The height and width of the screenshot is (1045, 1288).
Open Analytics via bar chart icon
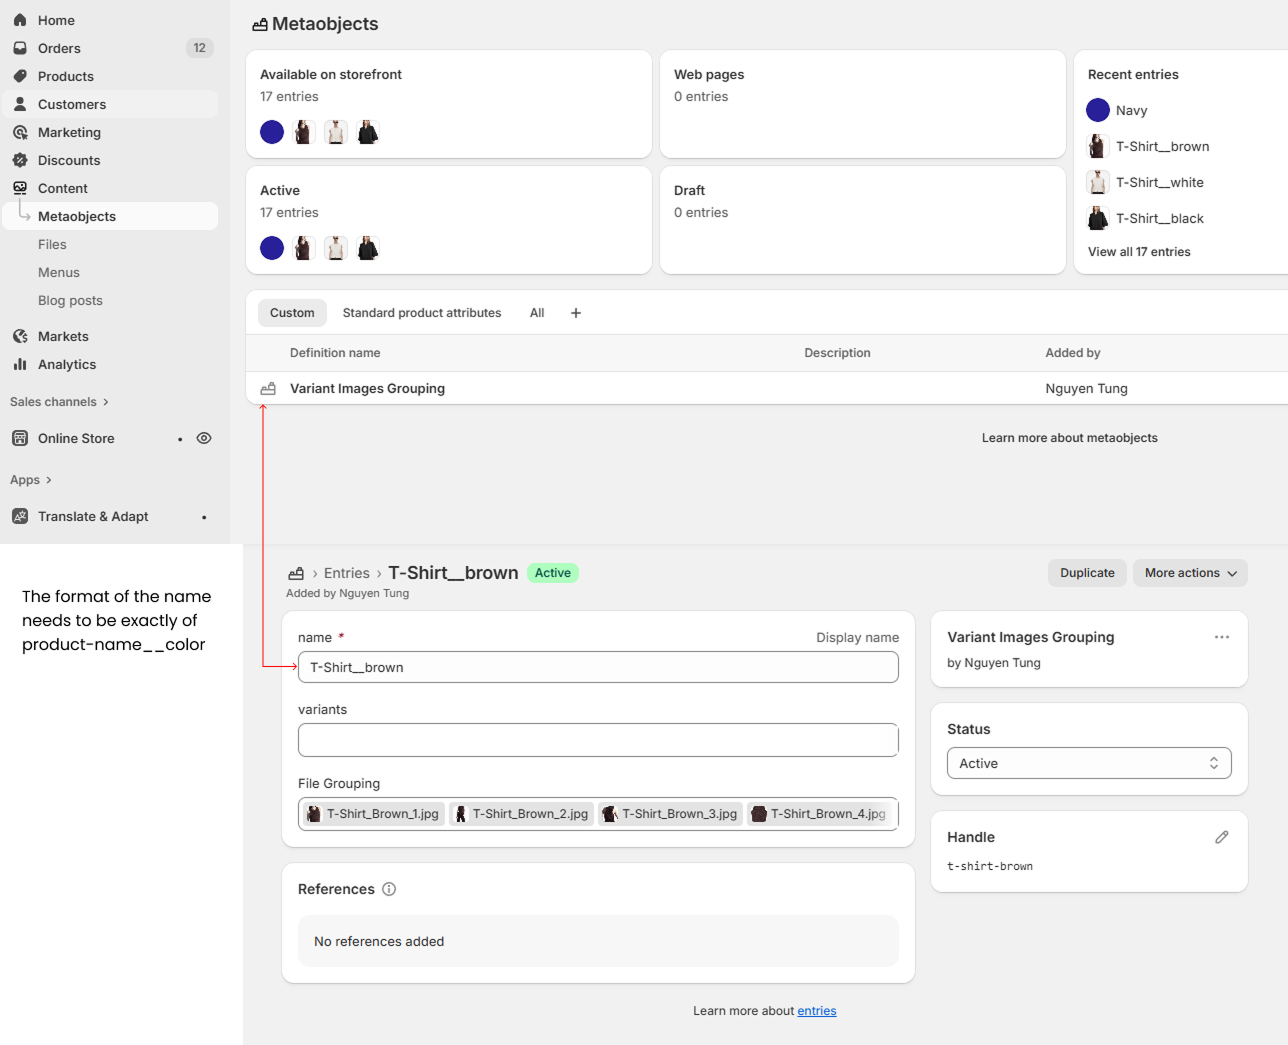20,364
